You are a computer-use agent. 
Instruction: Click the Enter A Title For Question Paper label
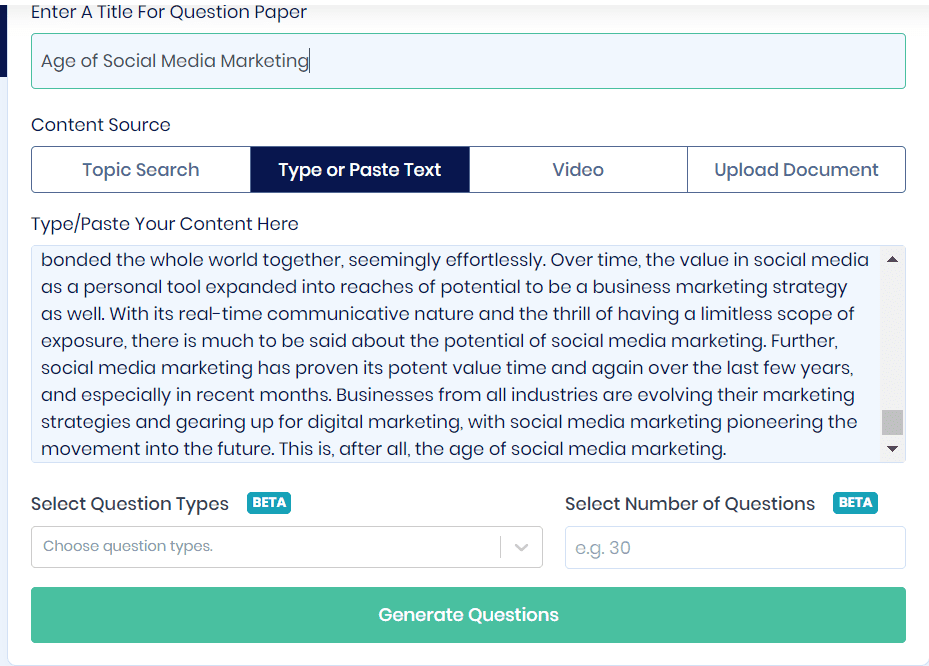click(x=169, y=13)
